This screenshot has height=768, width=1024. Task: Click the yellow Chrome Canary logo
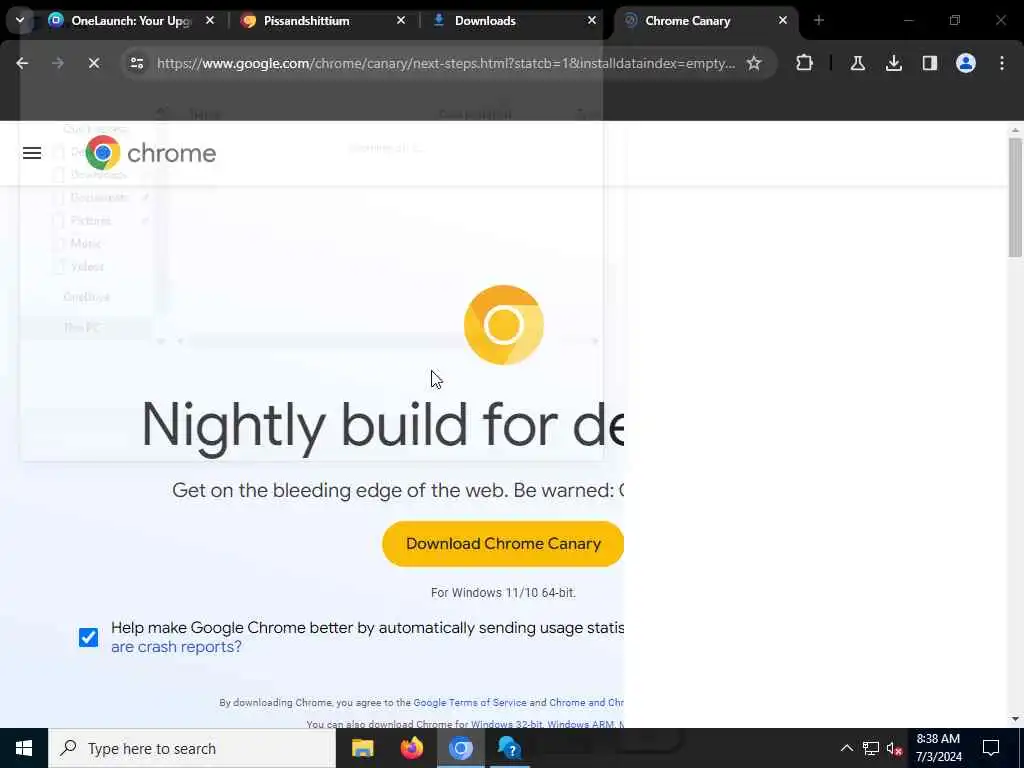(504, 325)
